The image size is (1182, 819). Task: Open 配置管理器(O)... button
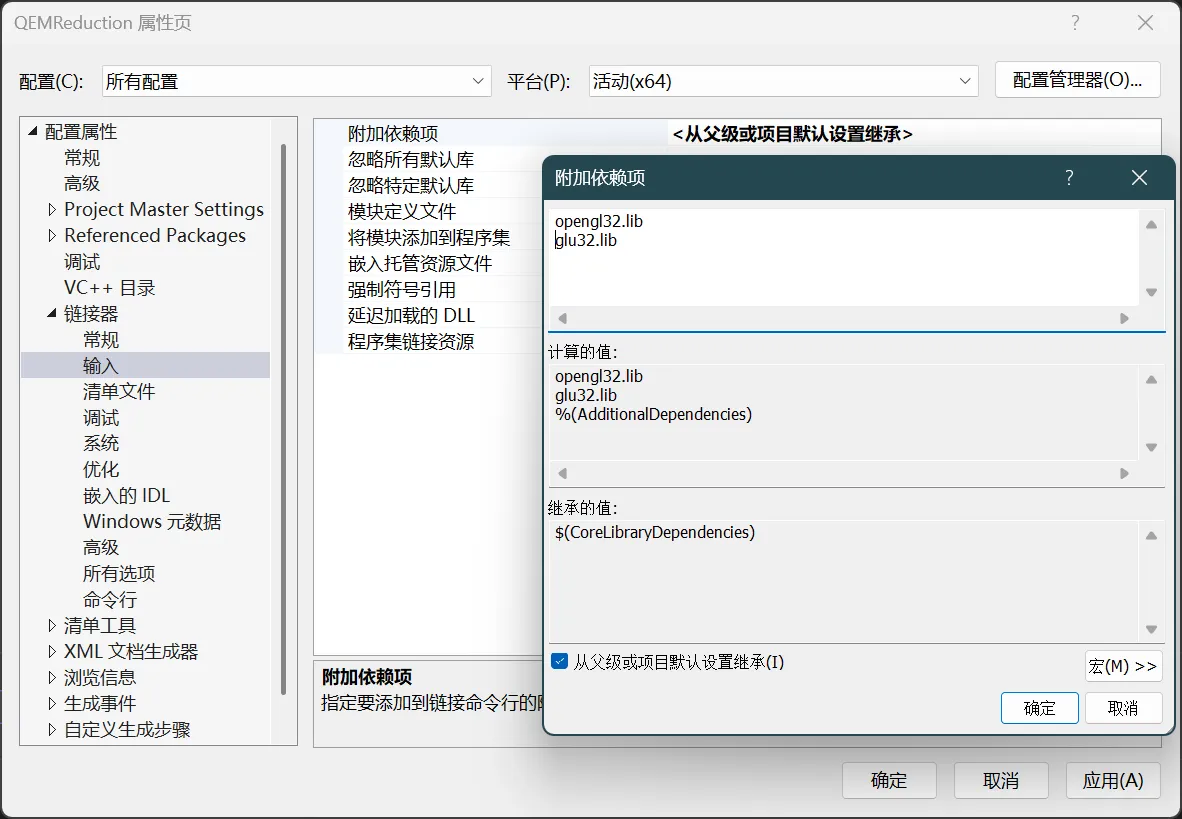pos(1077,81)
